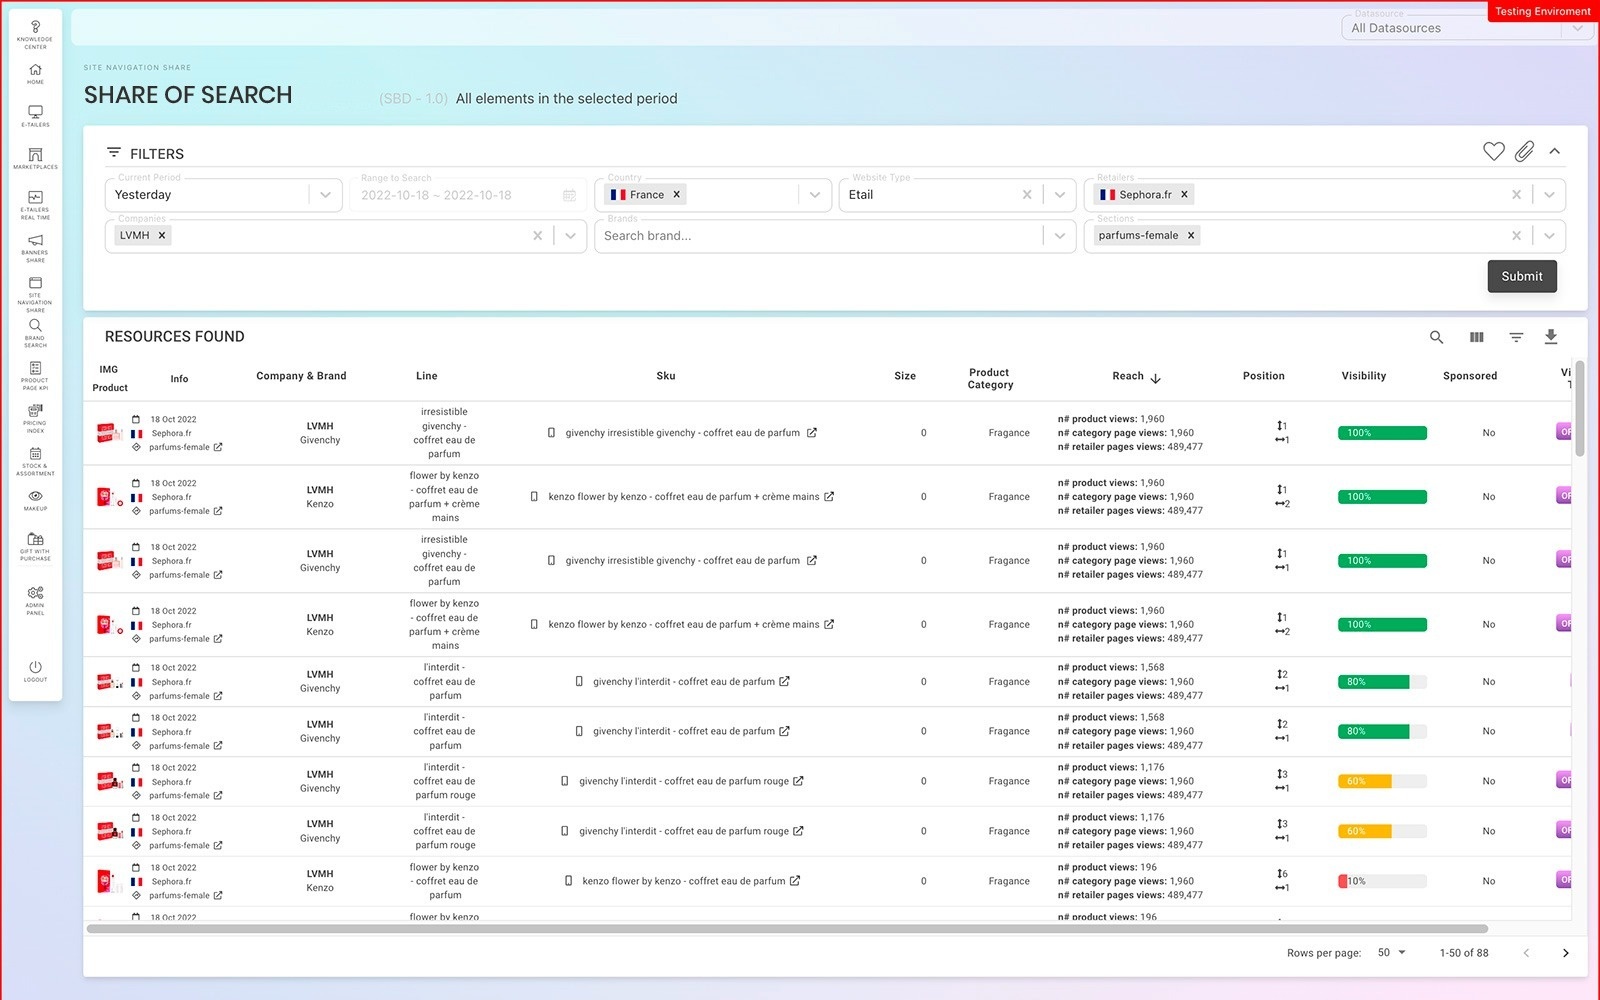Open the Makeup section

tap(35, 501)
